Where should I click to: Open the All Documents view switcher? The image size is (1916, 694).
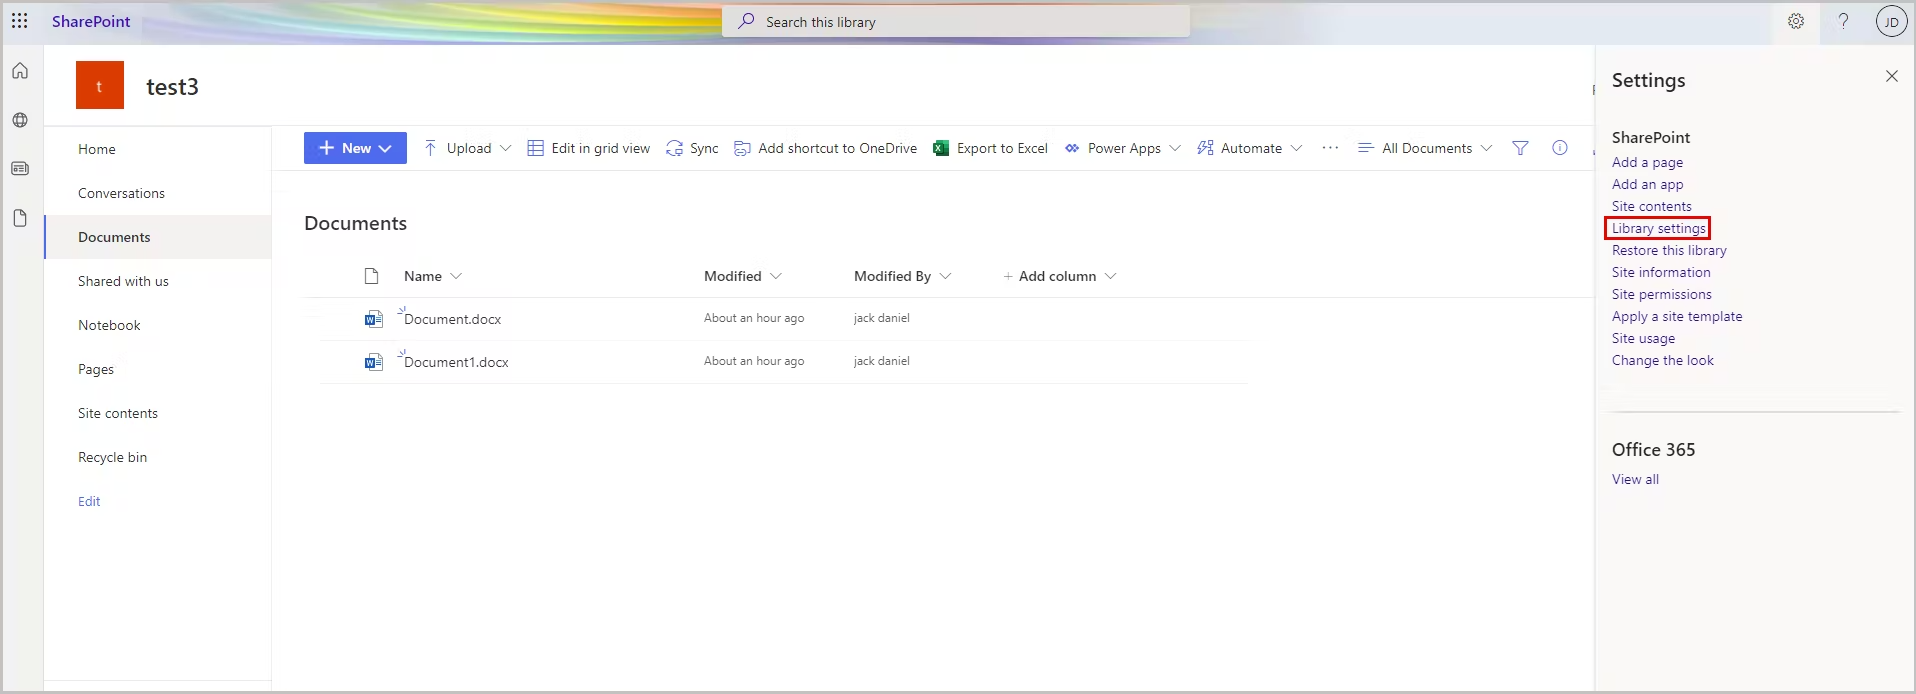point(1425,148)
